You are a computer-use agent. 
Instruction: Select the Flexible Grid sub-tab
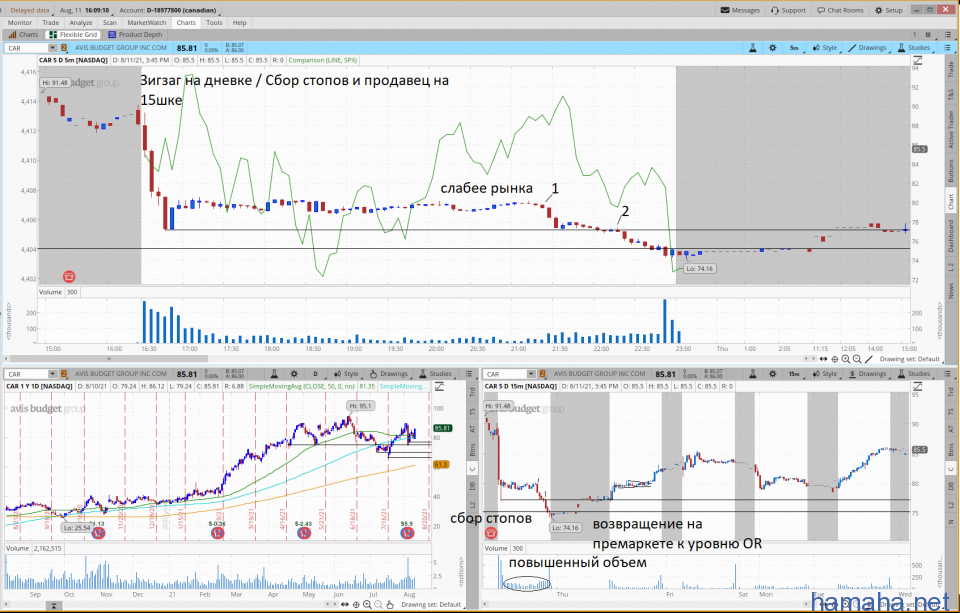pos(73,35)
